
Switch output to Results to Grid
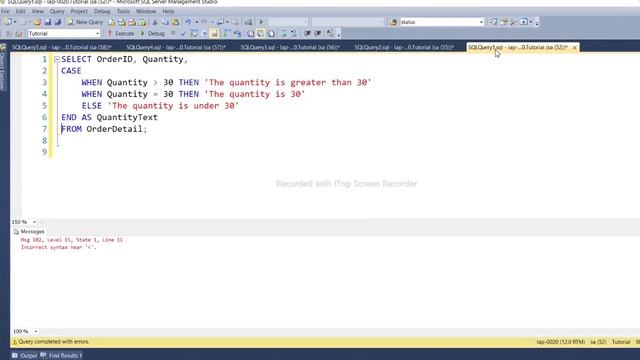coord(260,33)
